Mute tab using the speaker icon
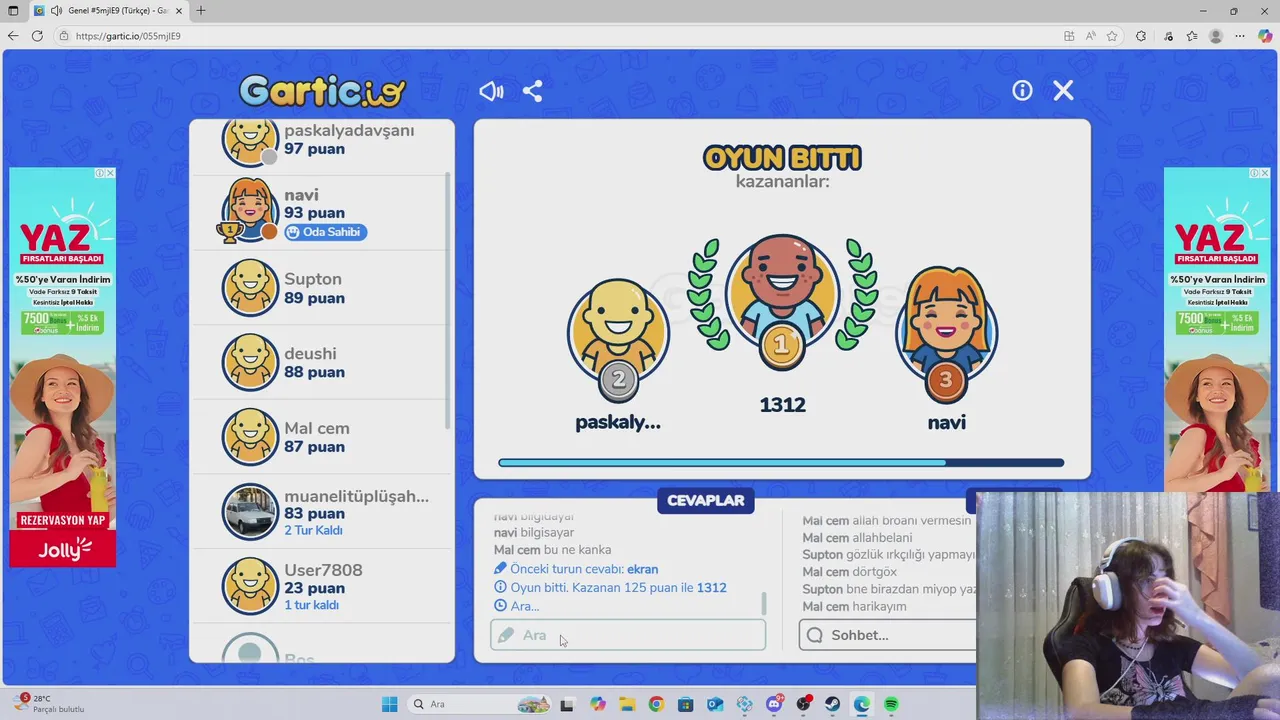 pos(56,11)
